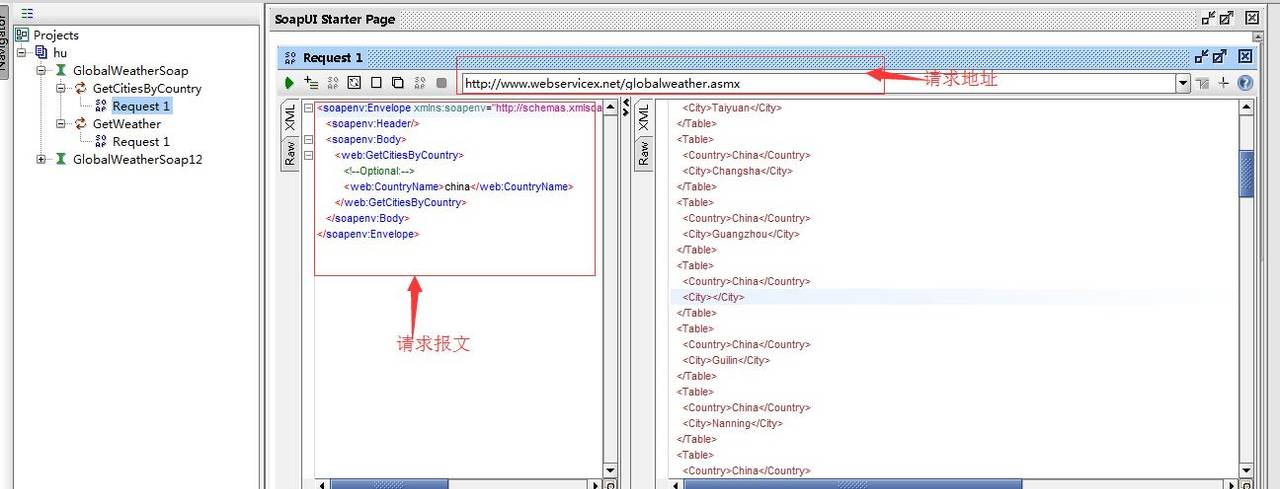Close the SoapUI Starter Page window
This screenshot has width=1280, height=489.
coord(1251,18)
